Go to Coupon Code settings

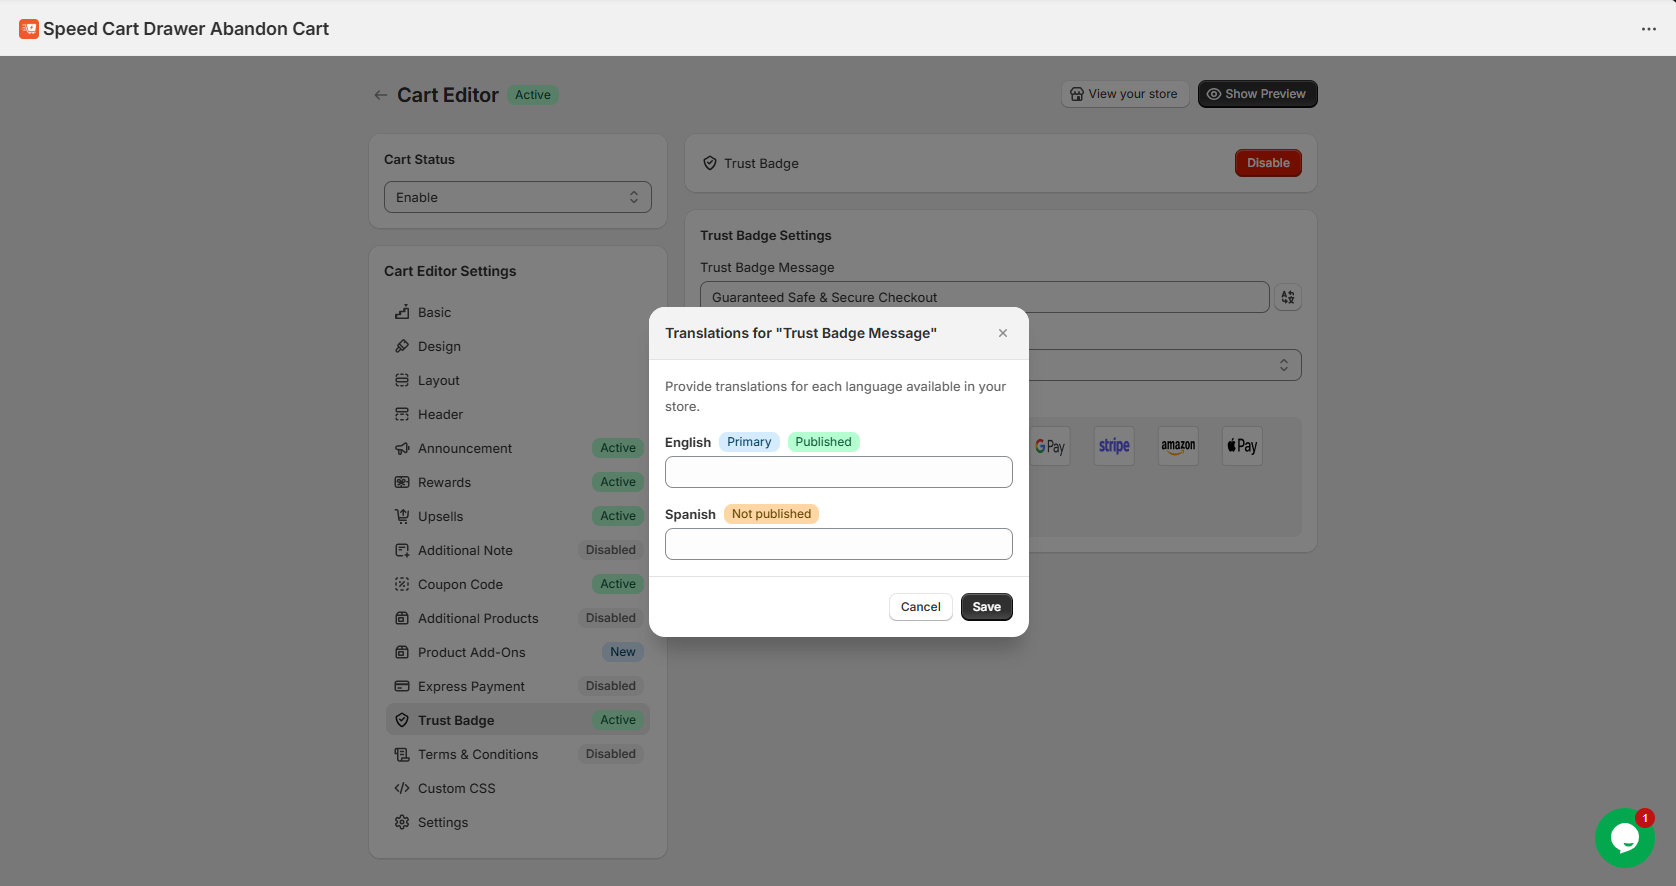[460, 585]
